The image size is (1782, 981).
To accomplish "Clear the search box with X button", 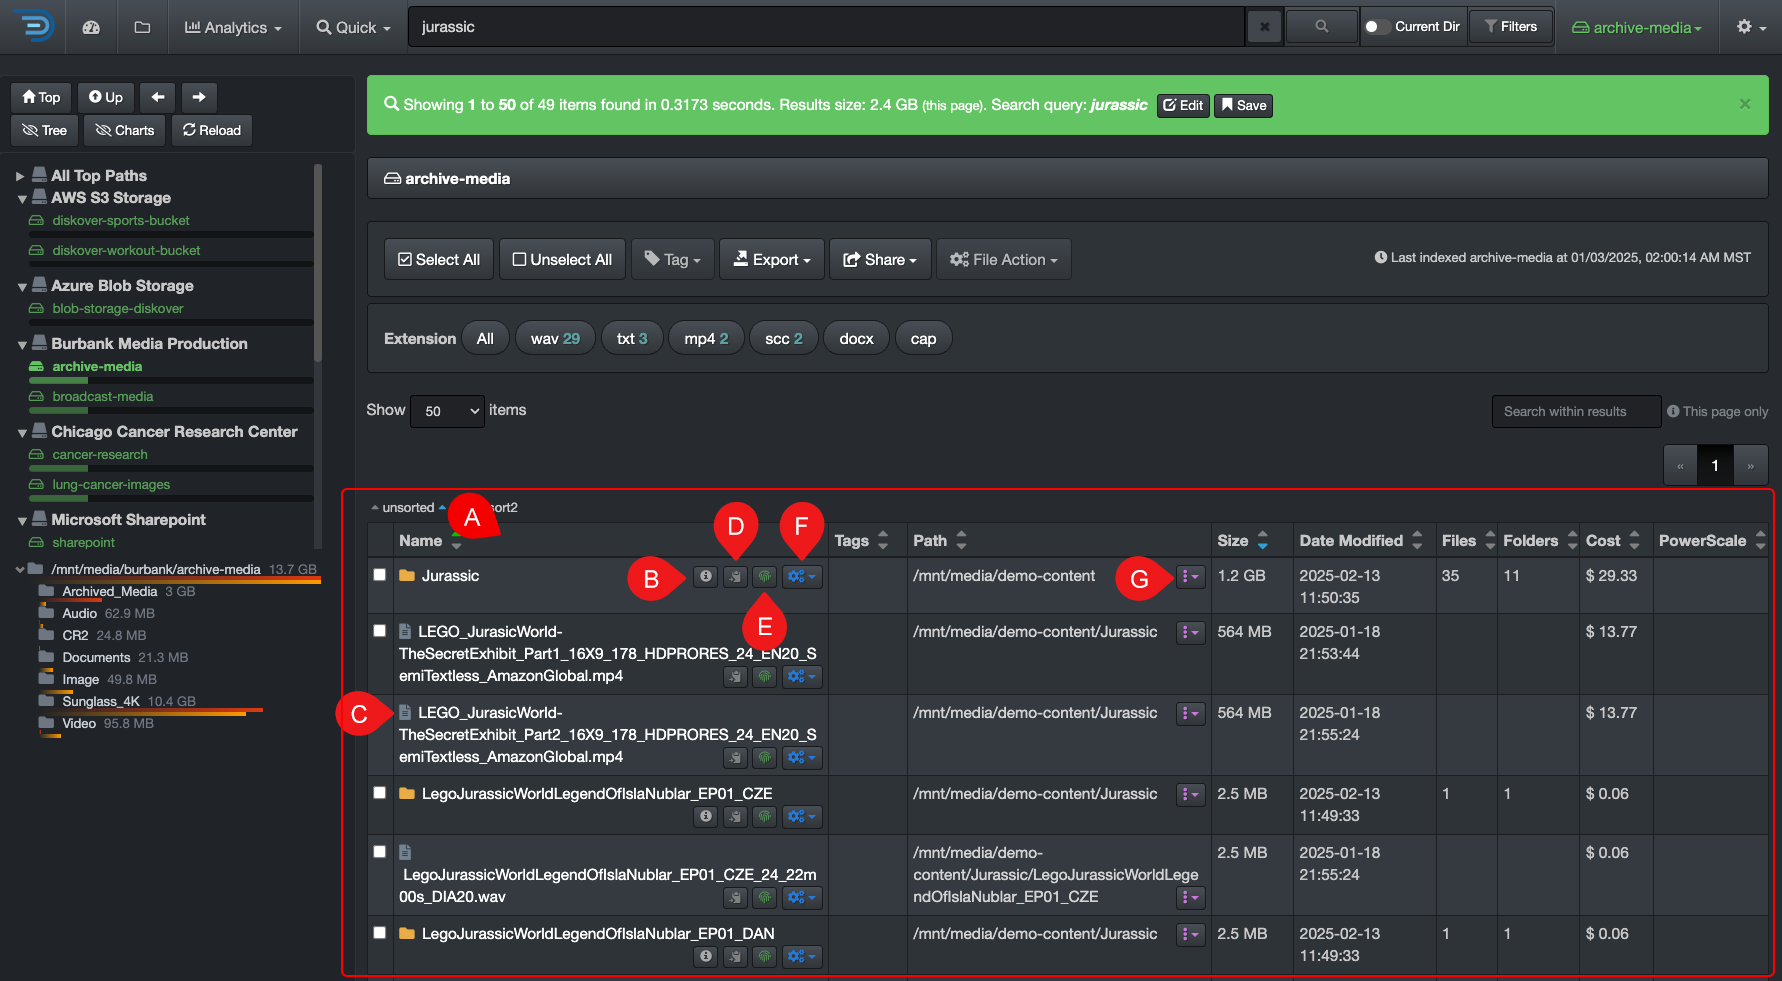I will [1264, 27].
